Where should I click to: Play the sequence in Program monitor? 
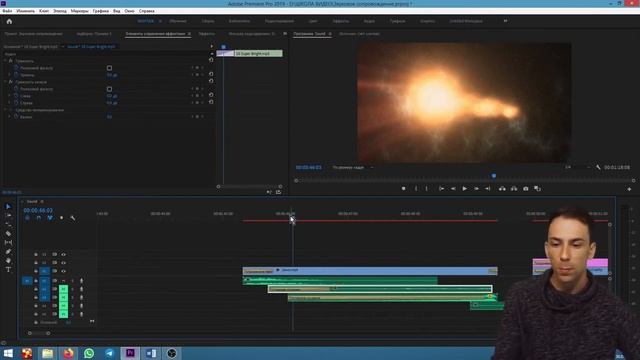(x=464, y=189)
